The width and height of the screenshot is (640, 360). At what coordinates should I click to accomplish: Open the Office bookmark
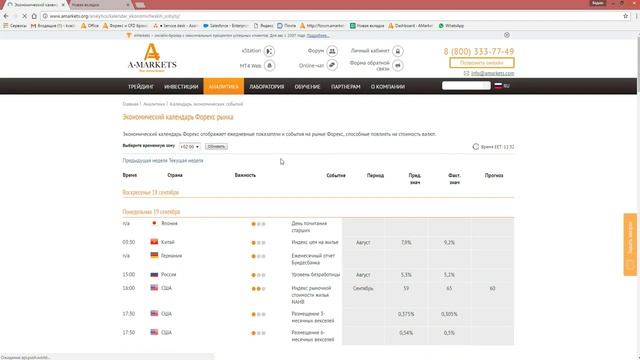tap(90, 26)
